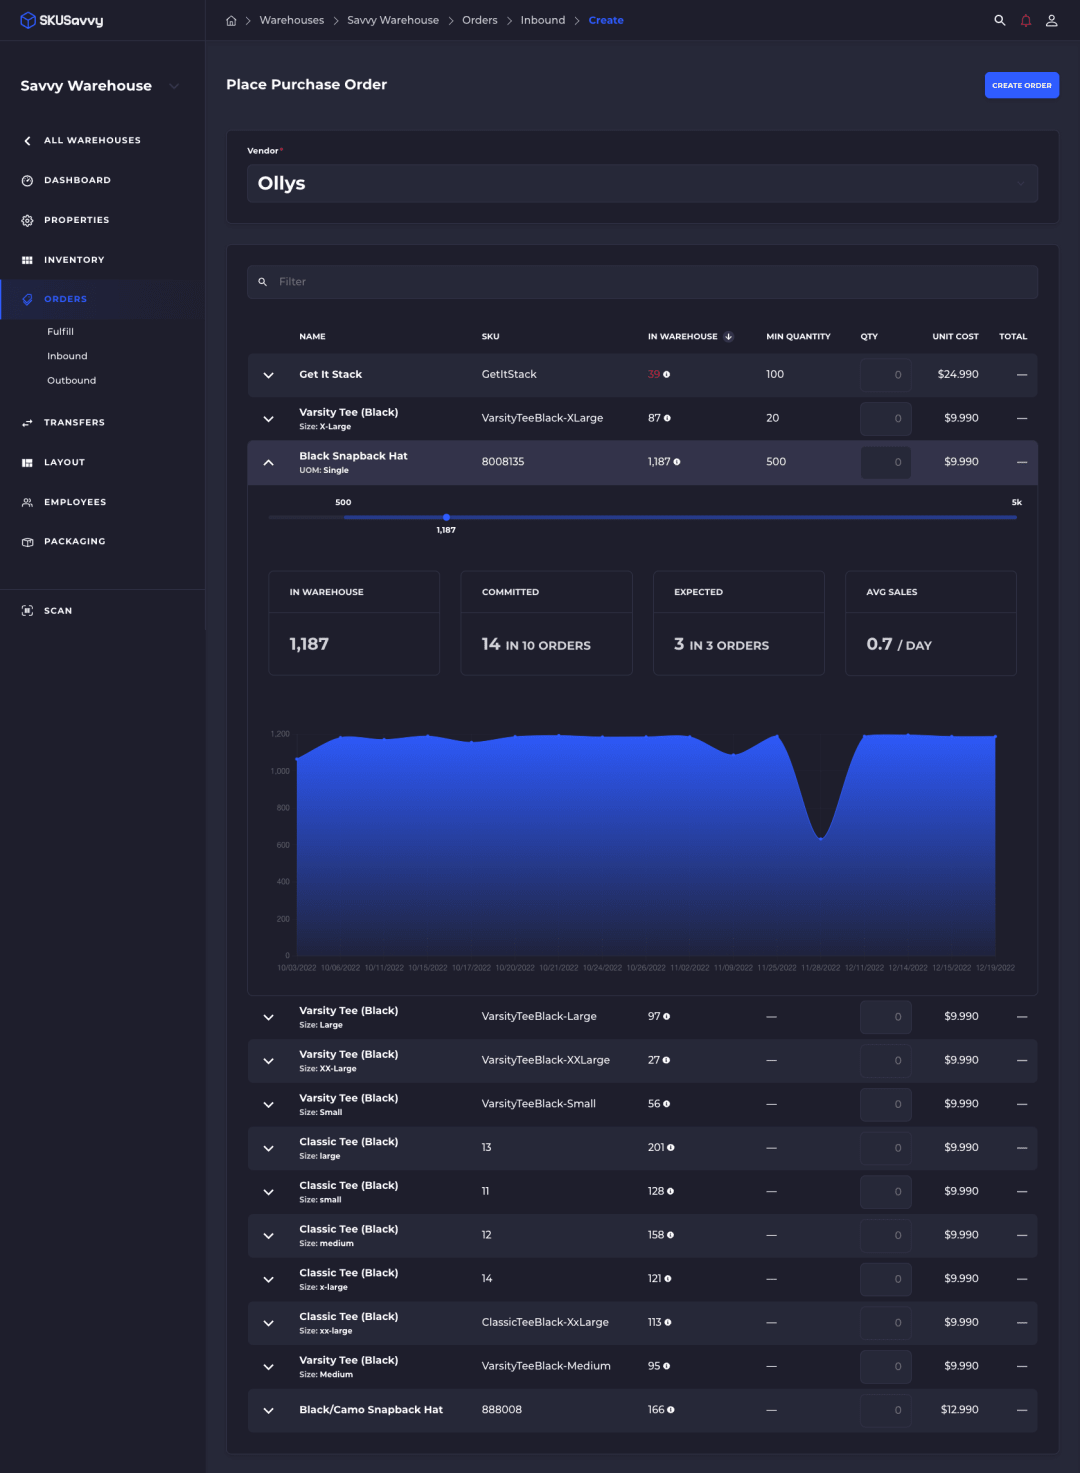Open Transfers in the sidebar
Screen dimensions: 1080x1473
pyautogui.click(x=74, y=423)
